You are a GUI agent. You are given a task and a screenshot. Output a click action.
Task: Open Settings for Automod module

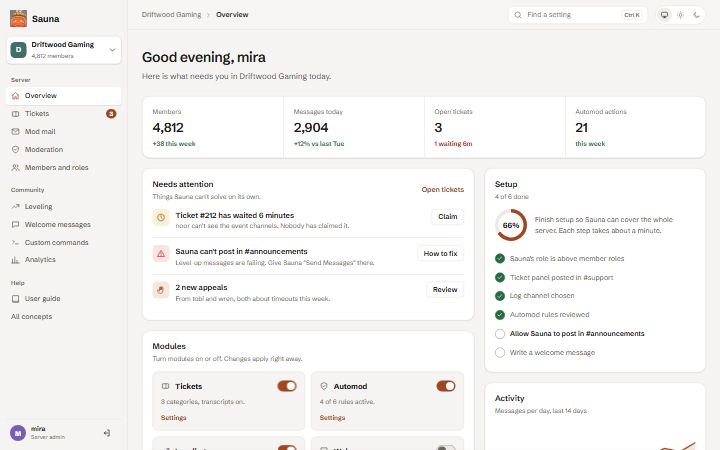coord(332,417)
